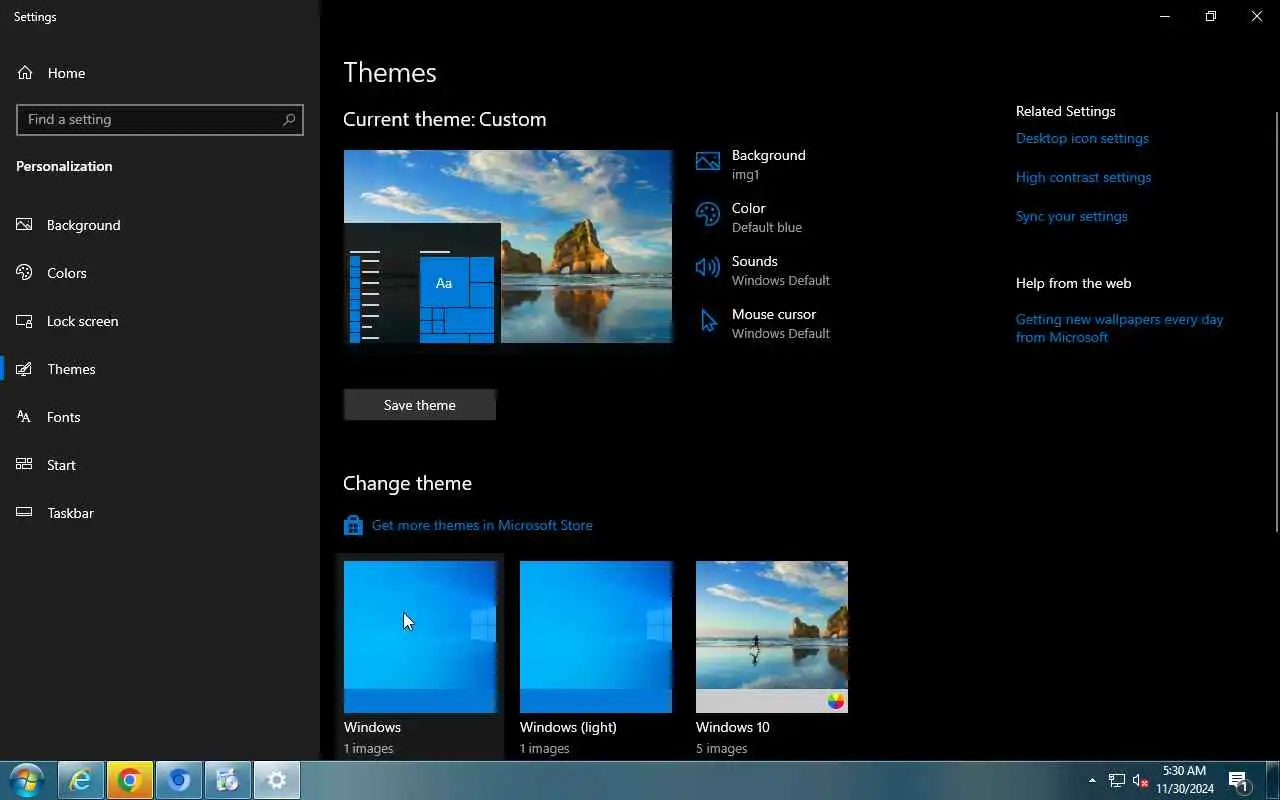Click the Microsoft Store bag icon
The image size is (1280, 800).
353,525
